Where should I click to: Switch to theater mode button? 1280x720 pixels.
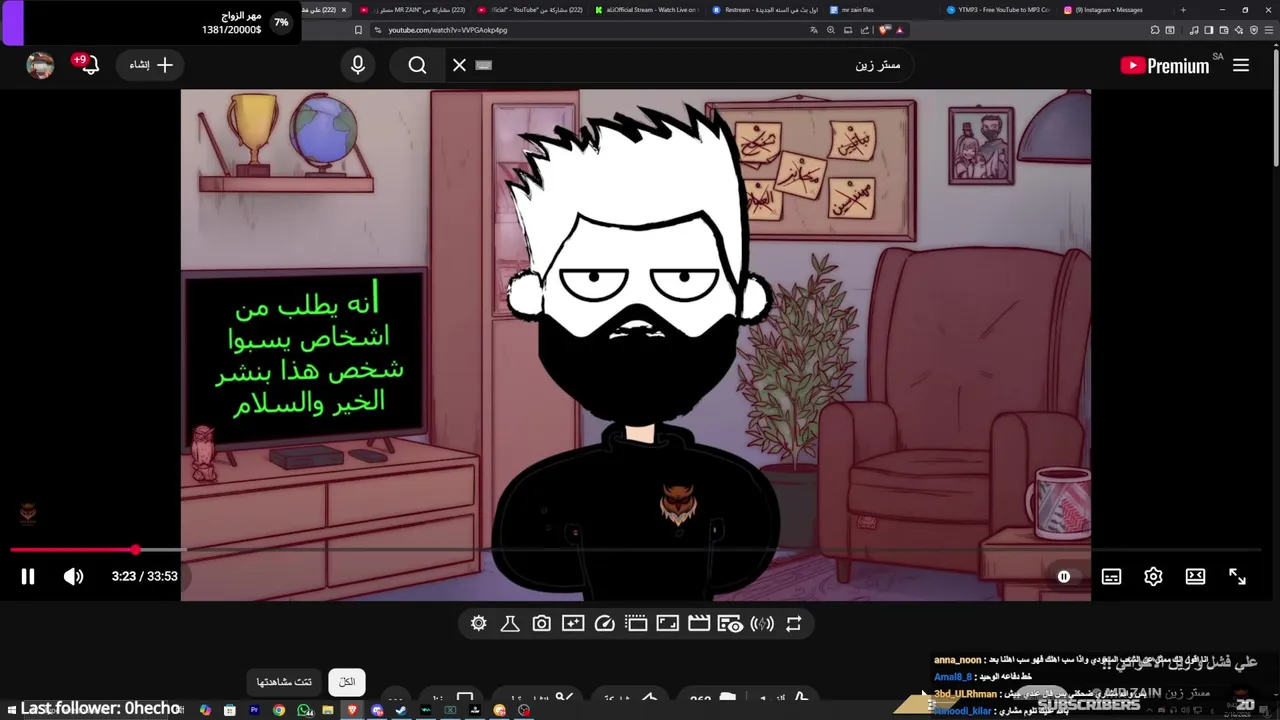click(1195, 576)
